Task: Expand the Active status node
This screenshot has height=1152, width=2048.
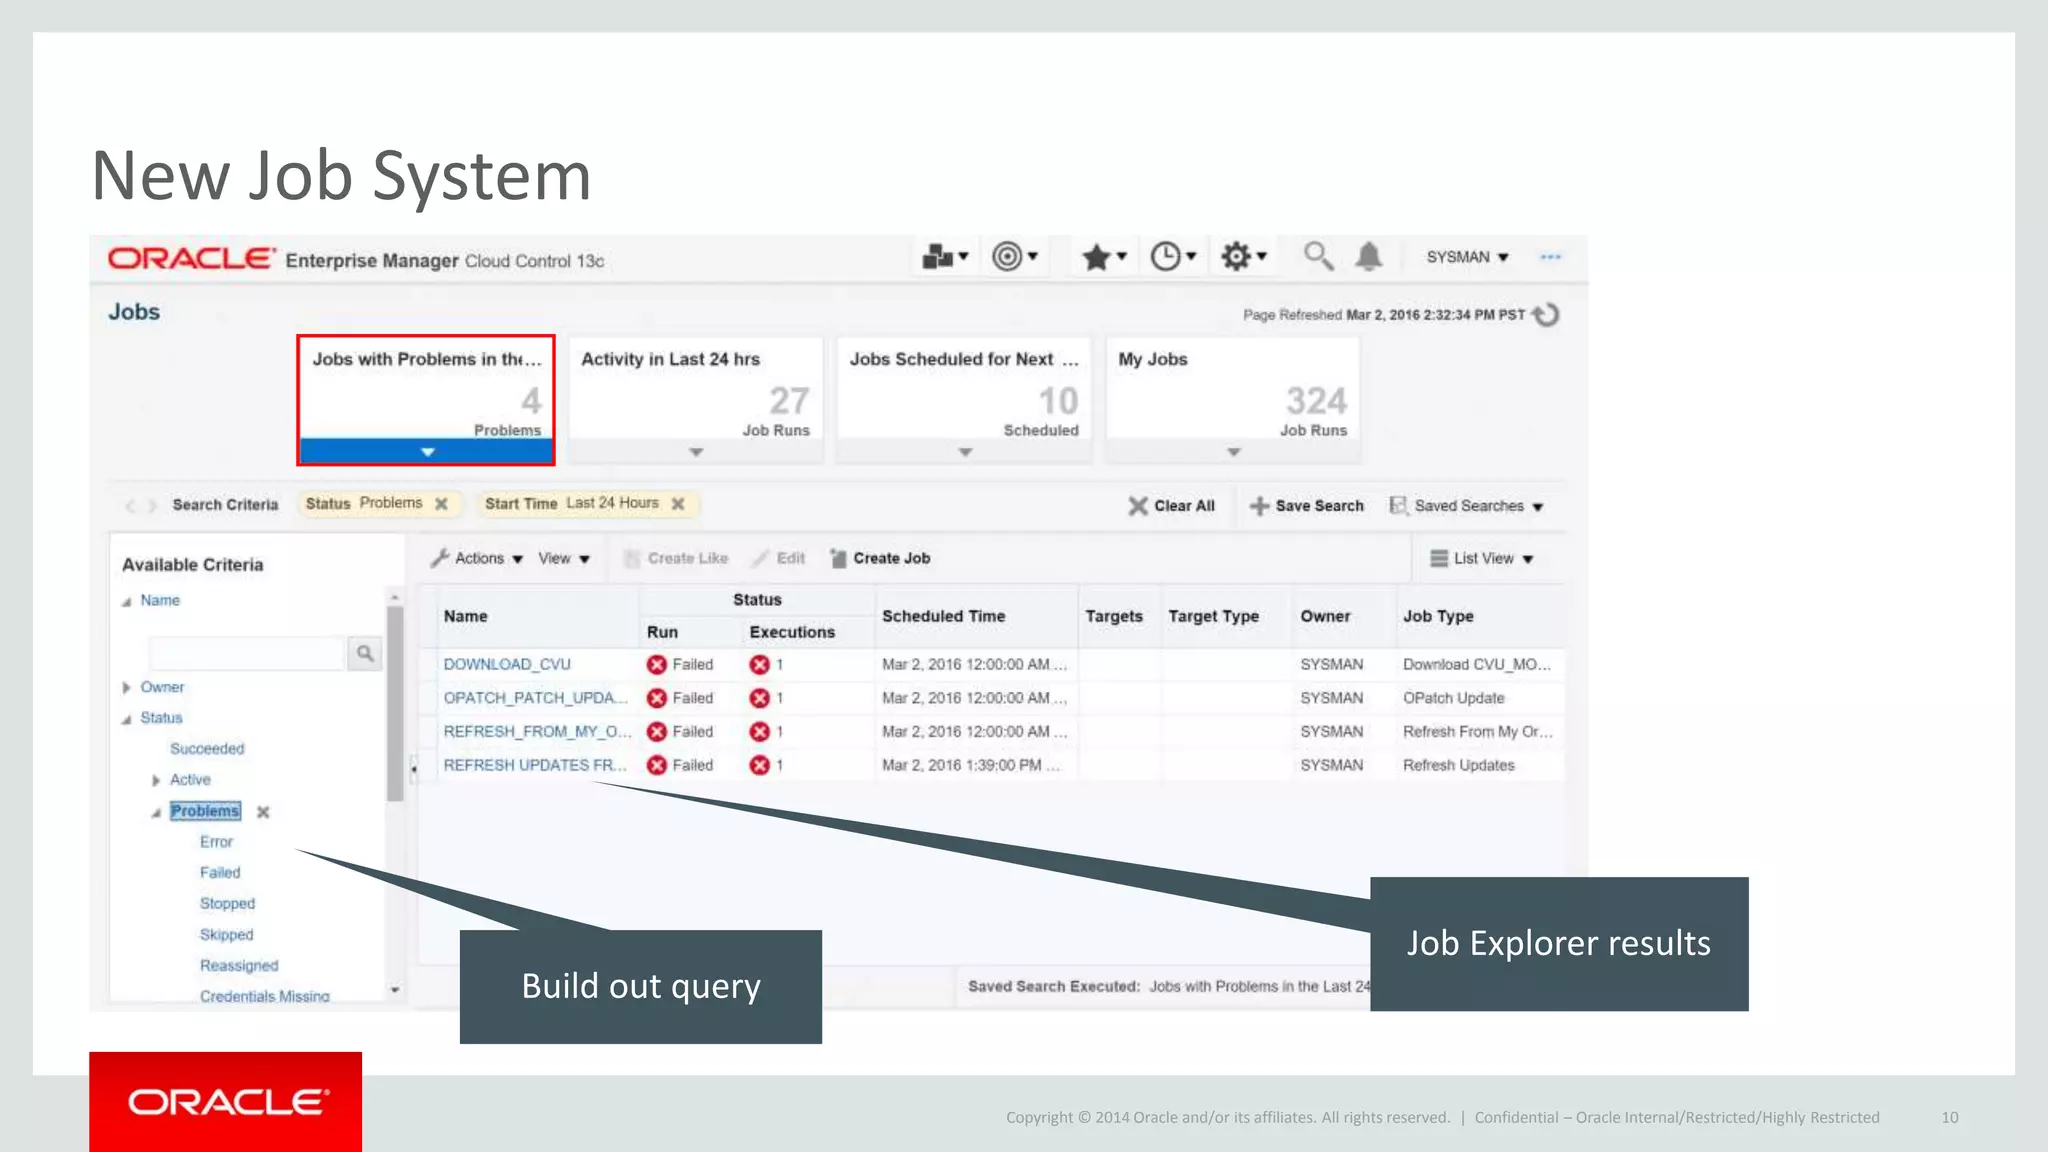Action: tap(156, 780)
